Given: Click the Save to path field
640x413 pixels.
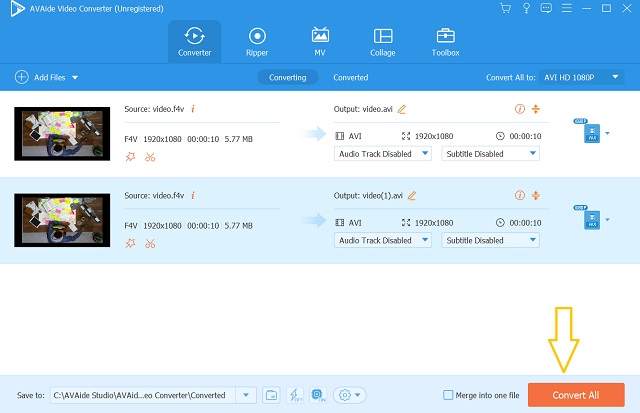Looking at the screenshot, I should (x=142, y=395).
